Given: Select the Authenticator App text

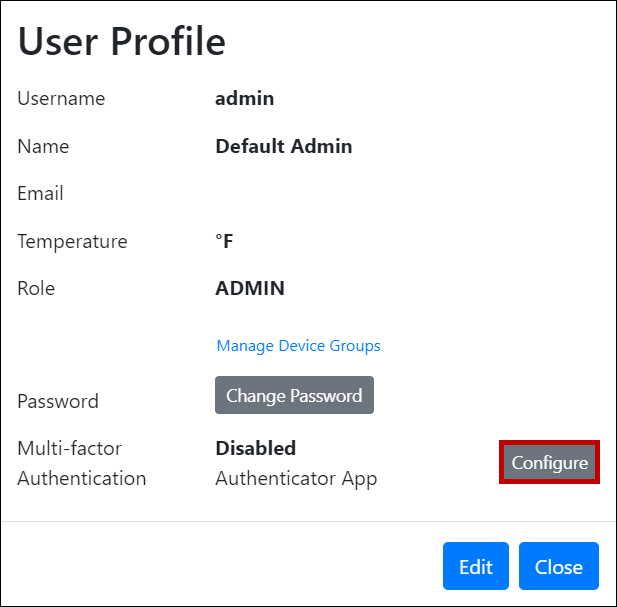Looking at the screenshot, I should click(296, 478).
